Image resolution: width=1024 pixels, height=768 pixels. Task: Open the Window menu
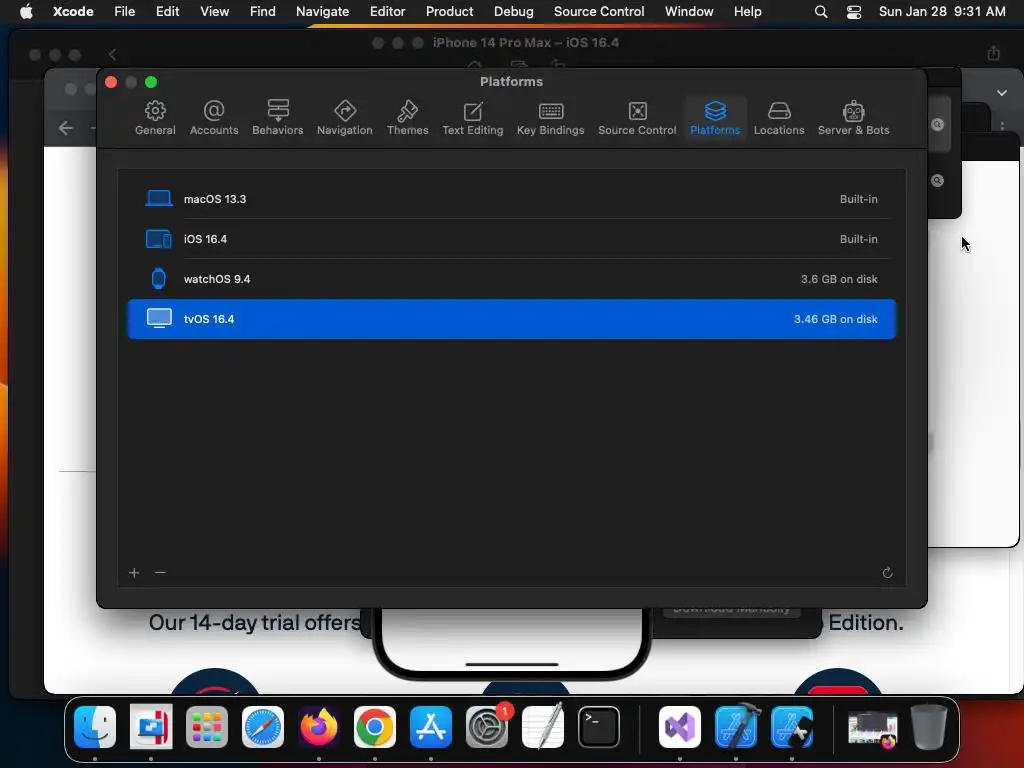pos(689,12)
